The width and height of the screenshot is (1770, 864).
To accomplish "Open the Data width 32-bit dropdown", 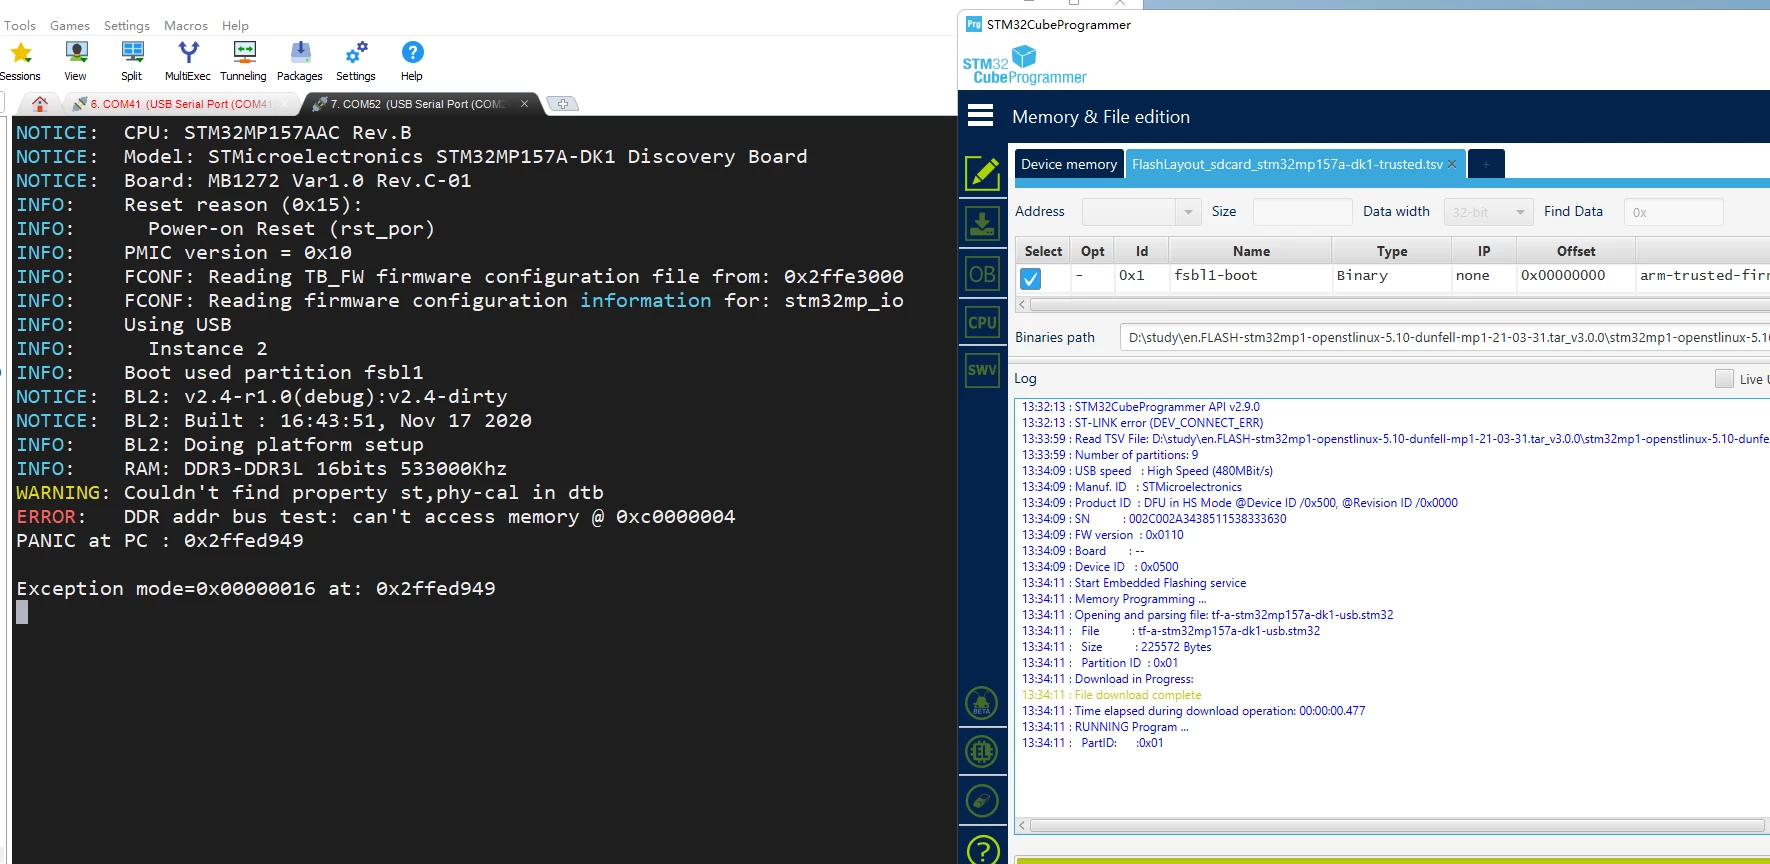I will coord(1488,212).
